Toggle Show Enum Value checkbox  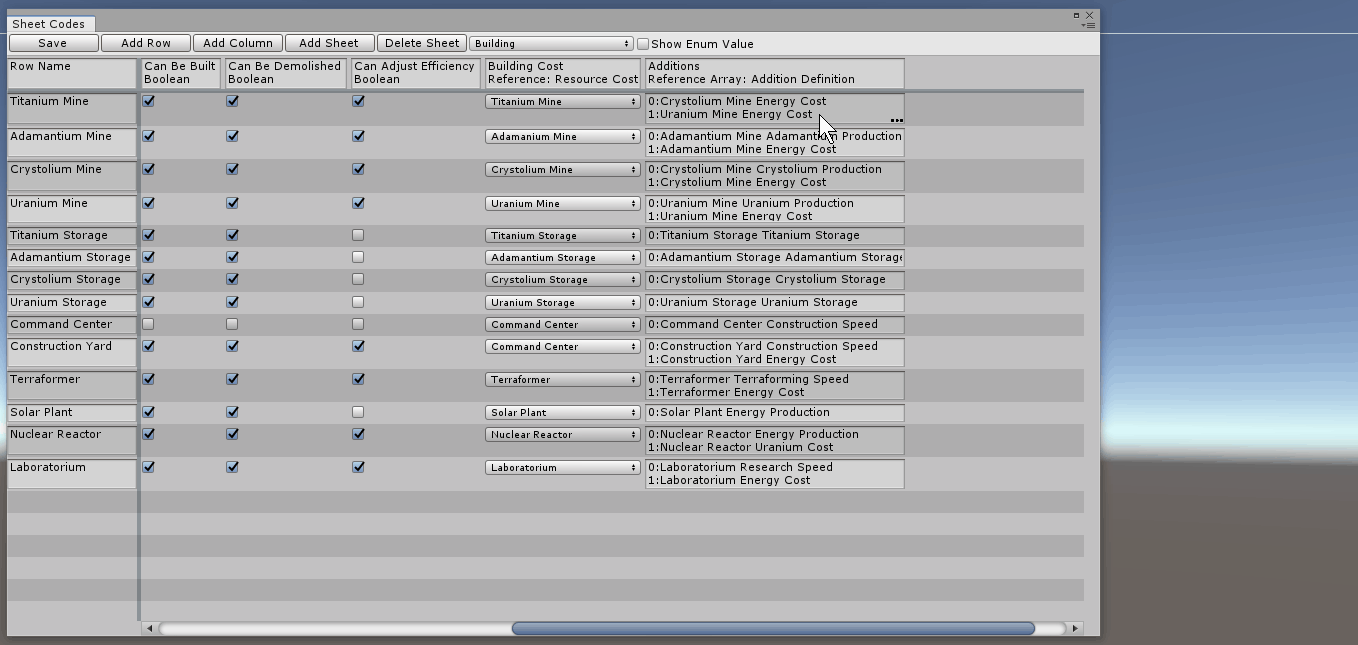click(643, 44)
